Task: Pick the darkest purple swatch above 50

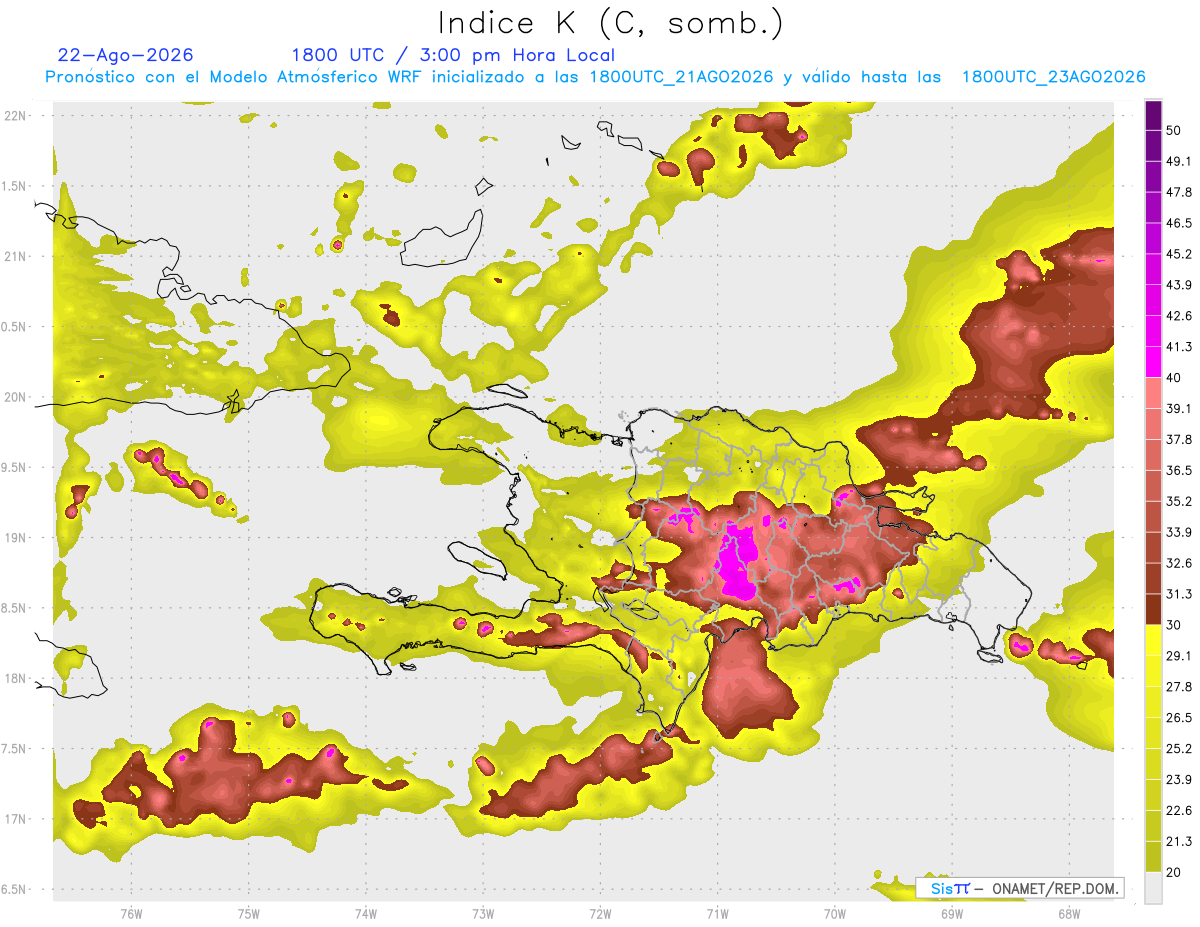Action: pyautogui.click(x=1153, y=115)
